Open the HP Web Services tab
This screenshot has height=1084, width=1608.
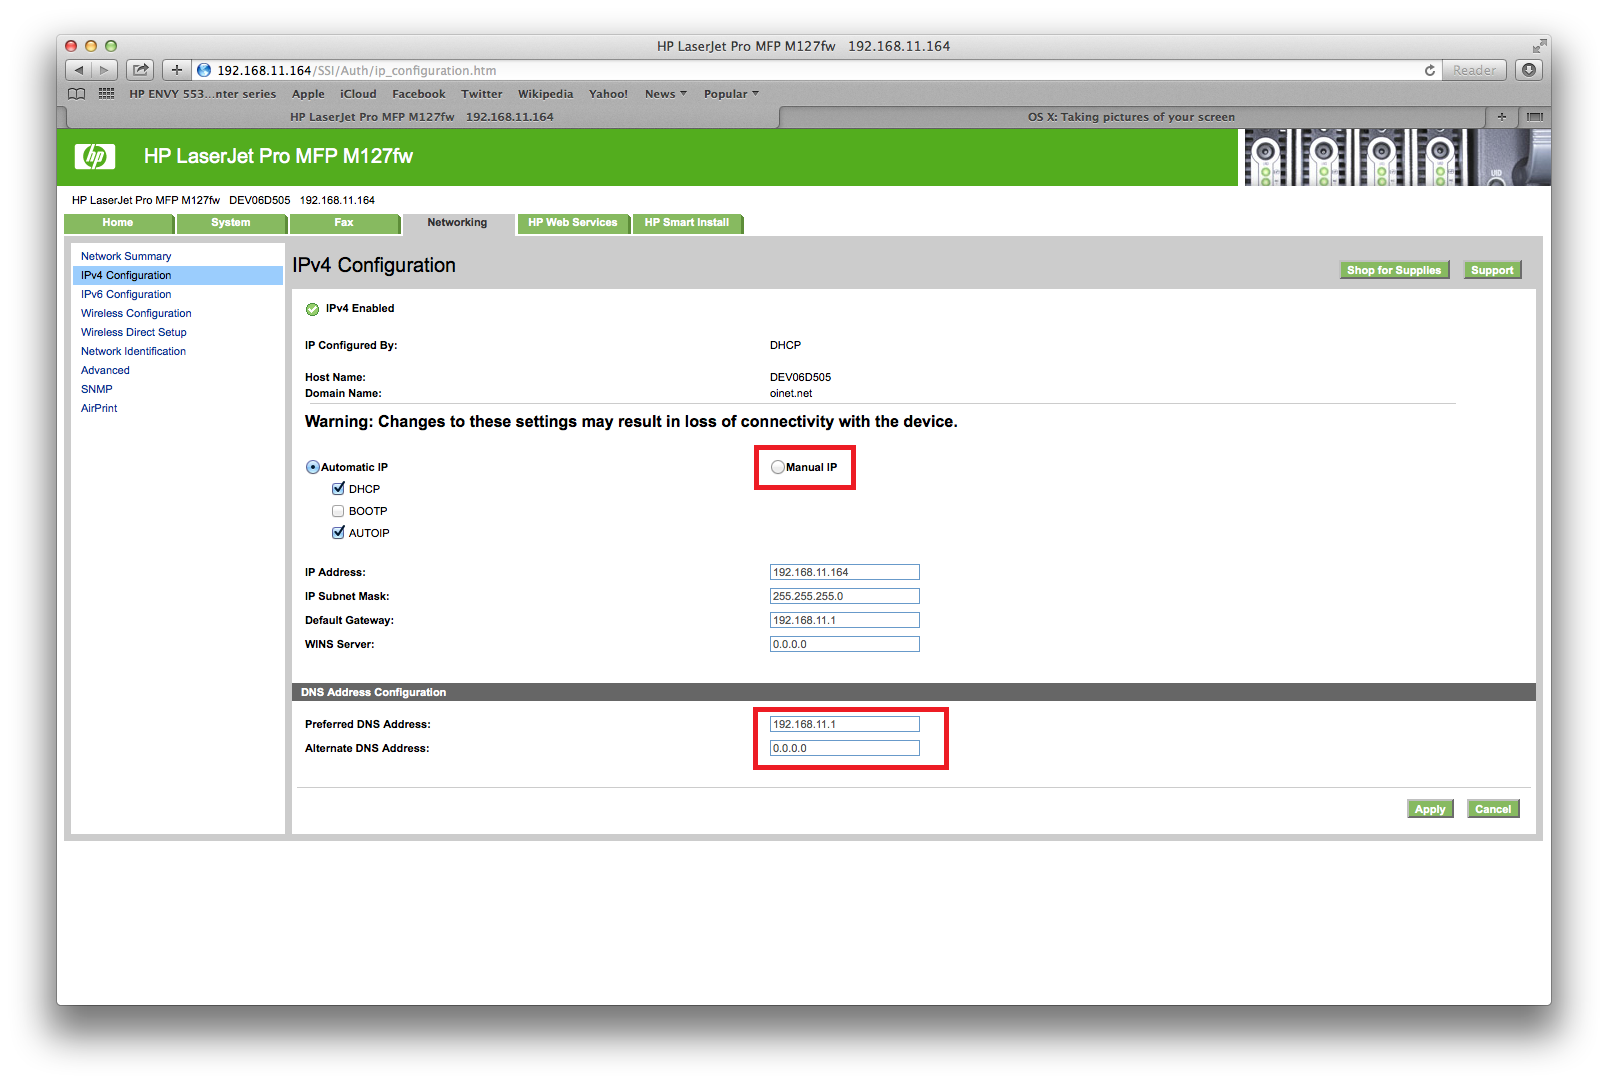(x=573, y=223)
